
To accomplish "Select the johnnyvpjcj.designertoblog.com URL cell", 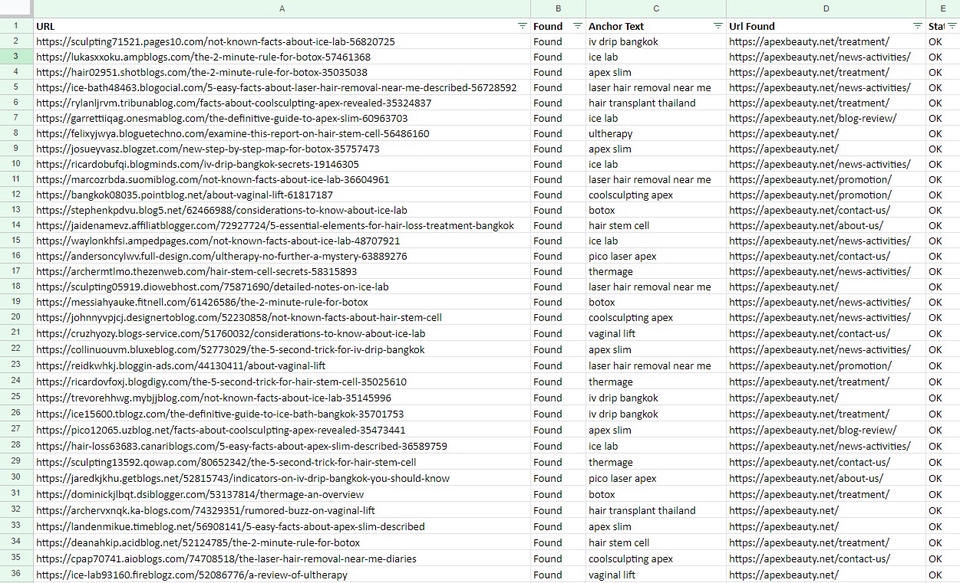I will (x=282, y=317).
